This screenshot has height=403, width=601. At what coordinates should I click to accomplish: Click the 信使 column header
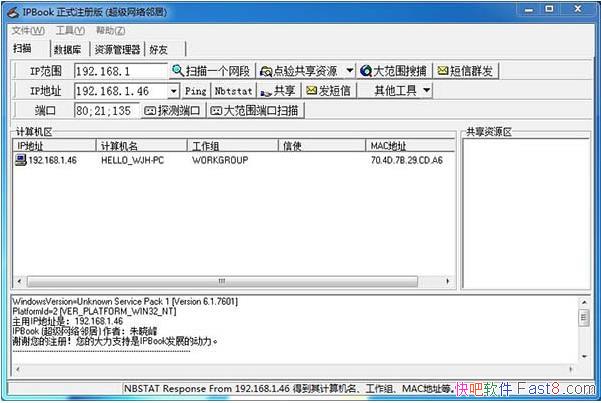(x=322, y=146)
